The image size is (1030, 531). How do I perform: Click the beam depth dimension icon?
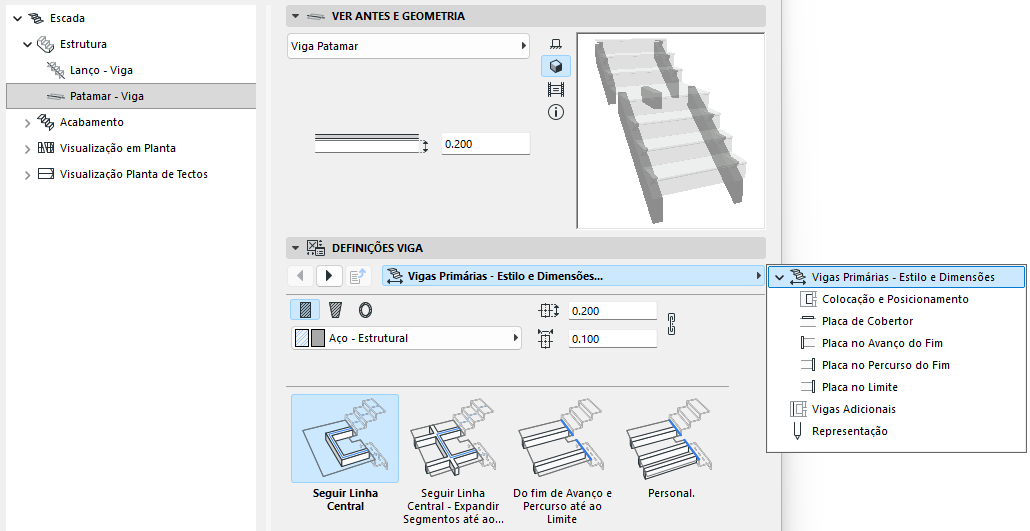[x=545, y=339]
